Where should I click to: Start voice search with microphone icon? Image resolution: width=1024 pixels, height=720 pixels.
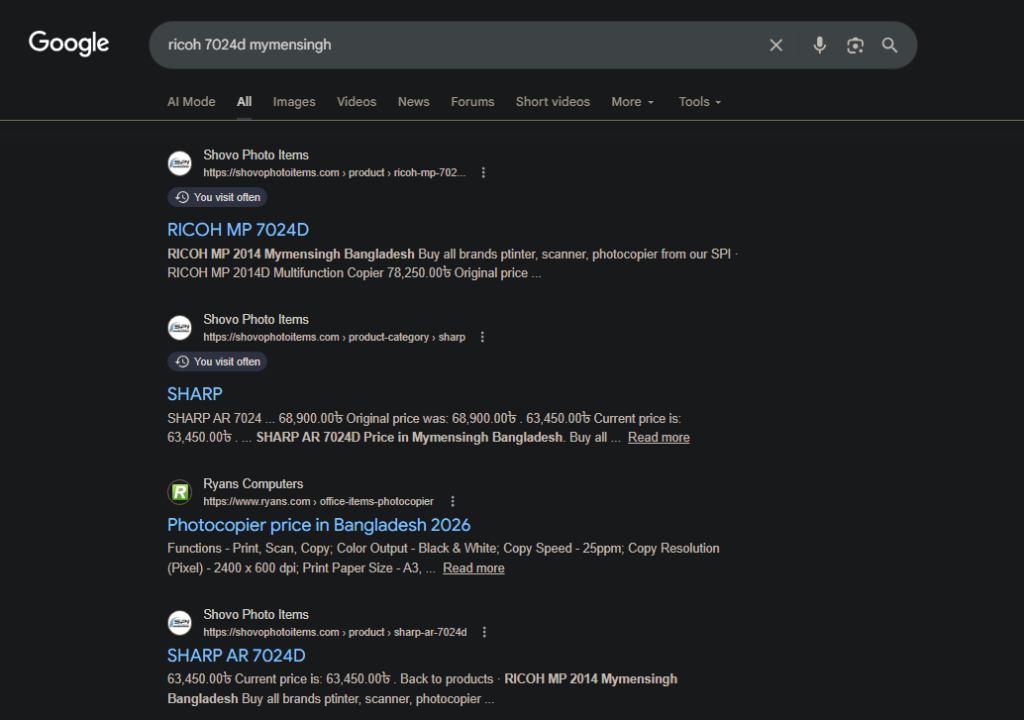[x=819, y=45]
